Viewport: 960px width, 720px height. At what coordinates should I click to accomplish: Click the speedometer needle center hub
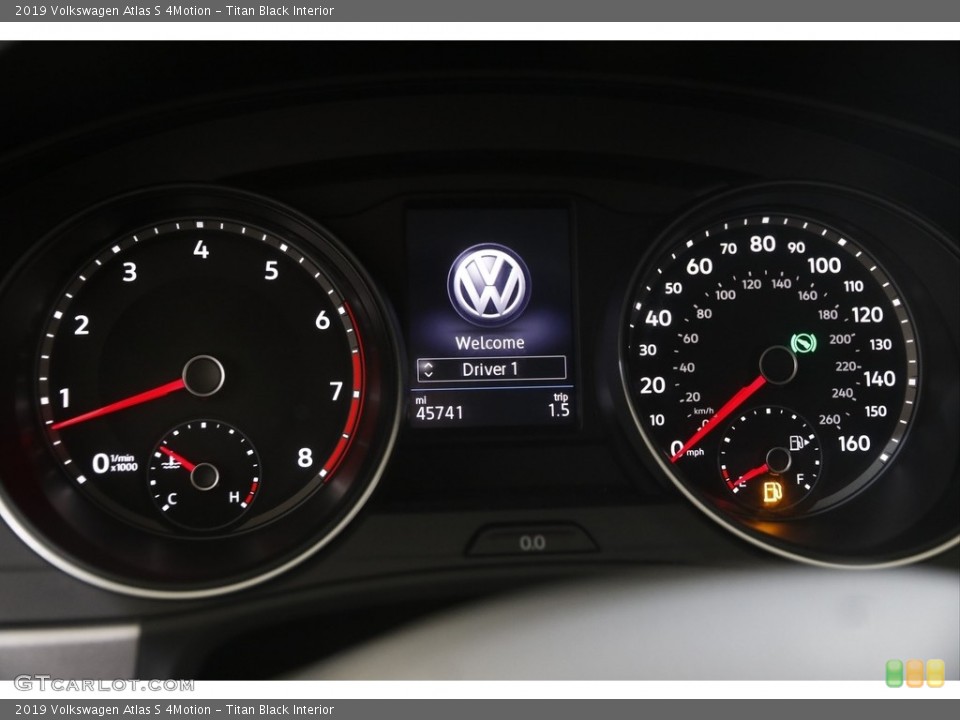point(778,365)
